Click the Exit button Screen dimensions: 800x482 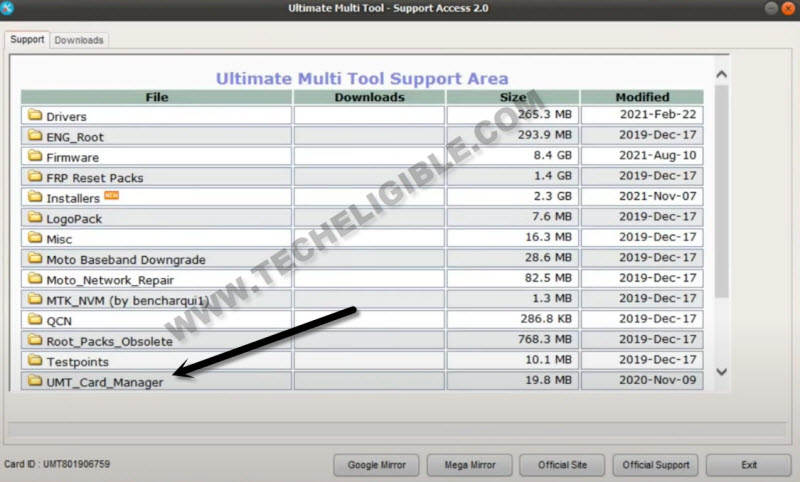[x=748, y=465]
